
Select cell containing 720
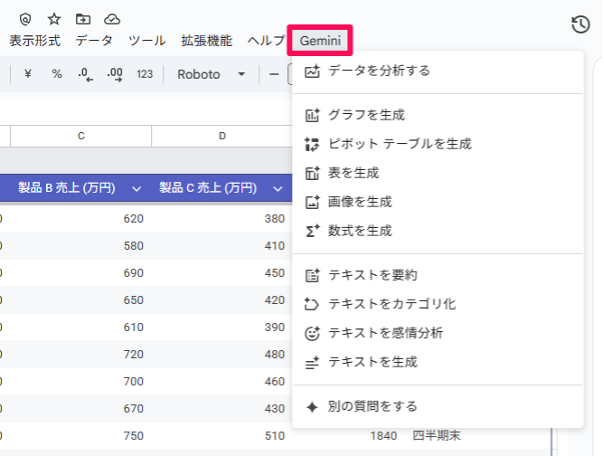coord(81,354)
